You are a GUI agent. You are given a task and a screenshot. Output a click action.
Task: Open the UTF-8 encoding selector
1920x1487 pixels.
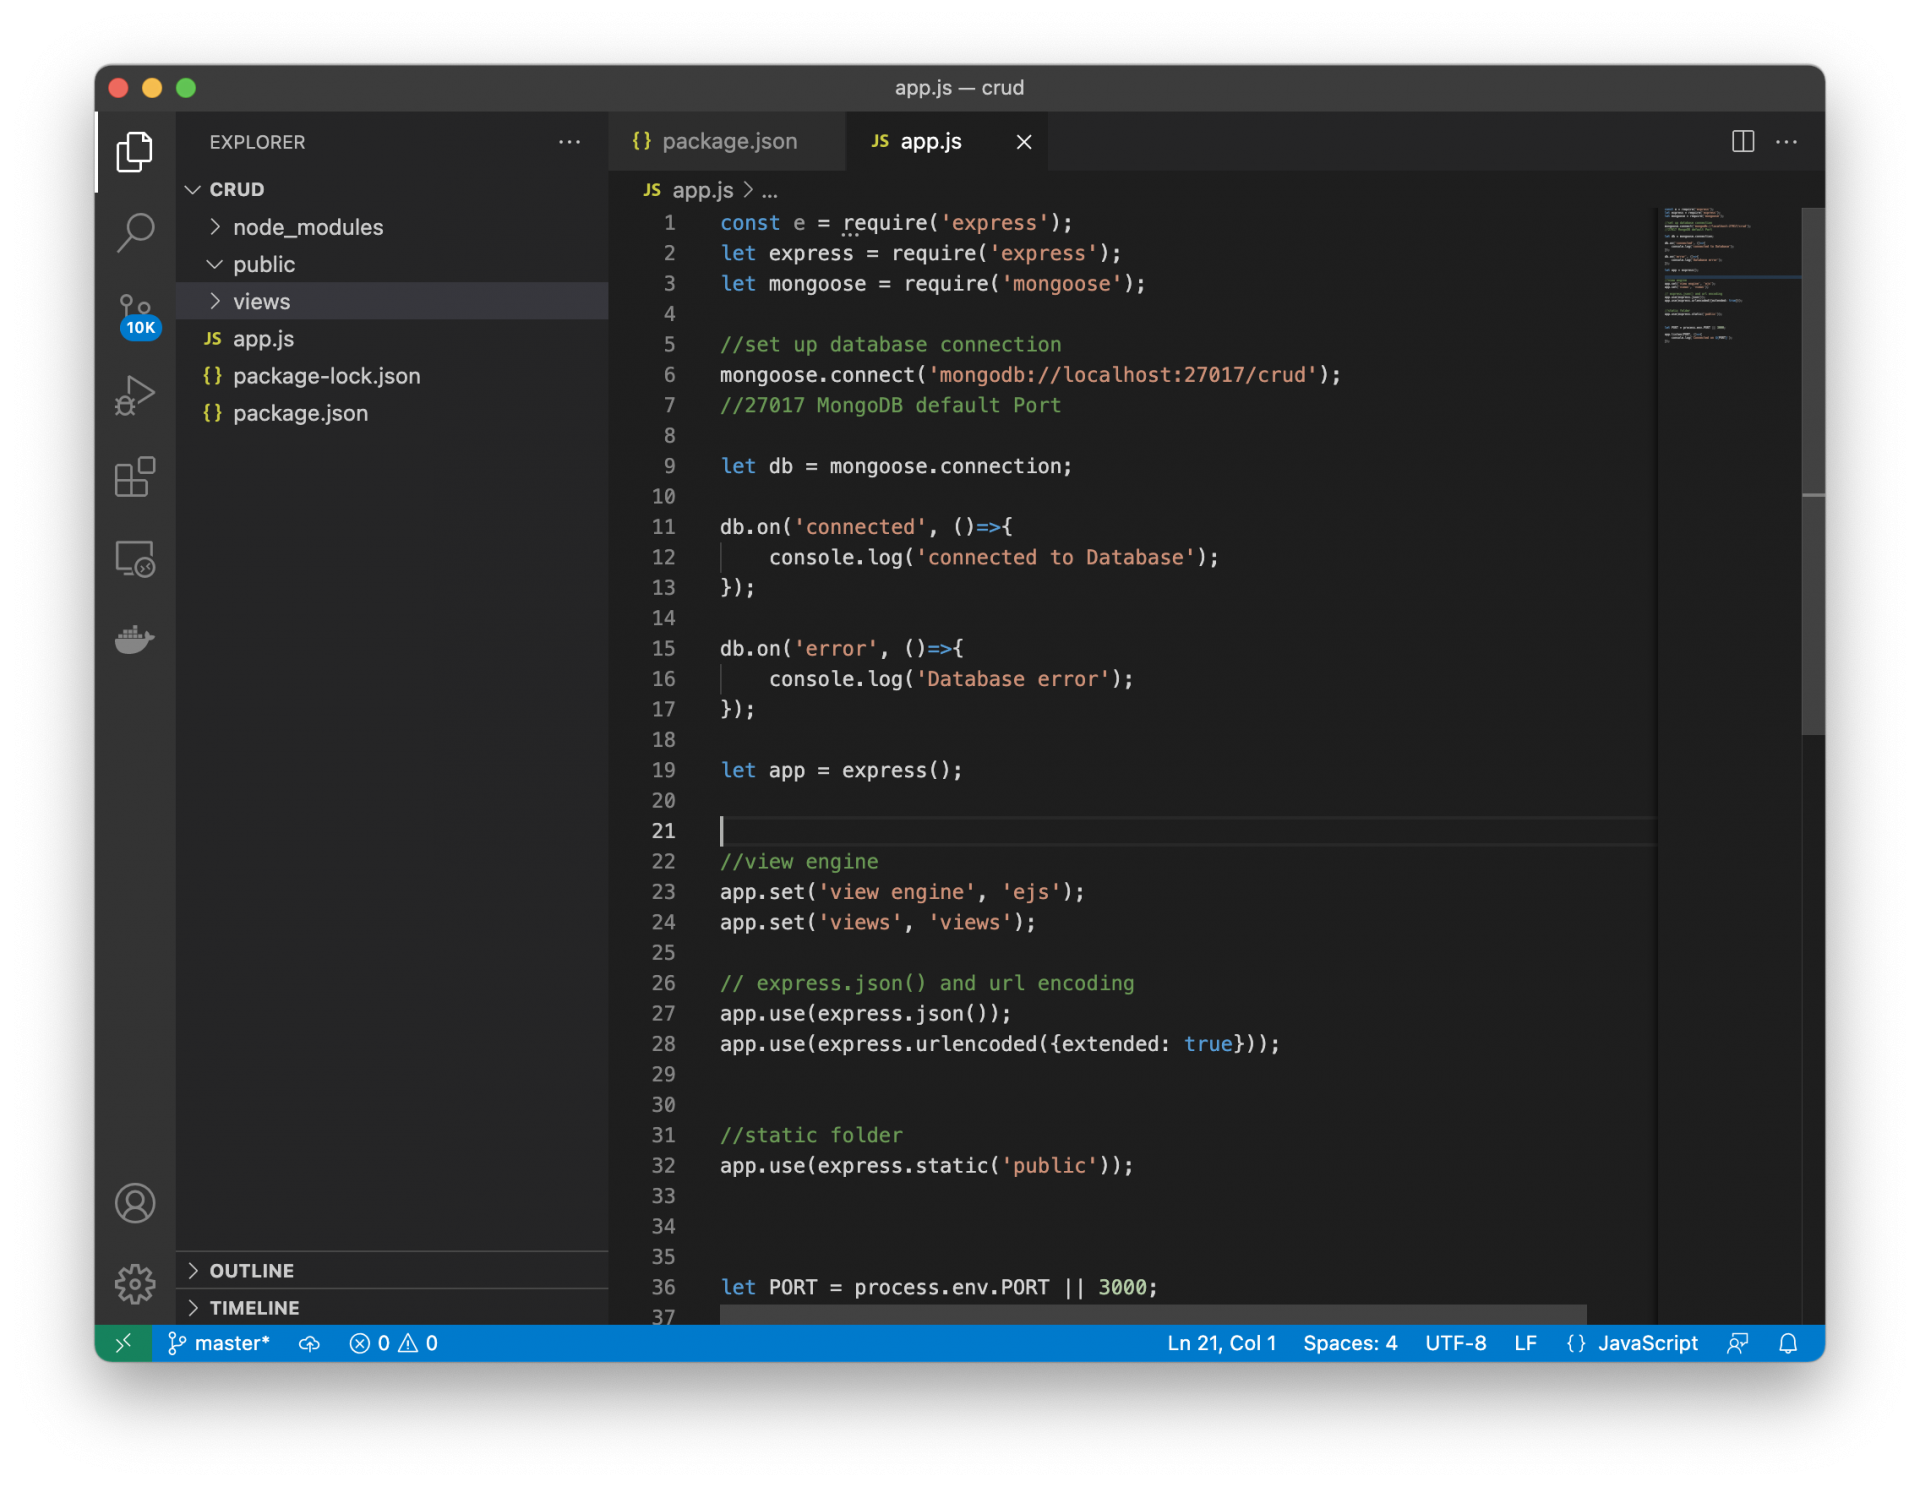1455,1343
